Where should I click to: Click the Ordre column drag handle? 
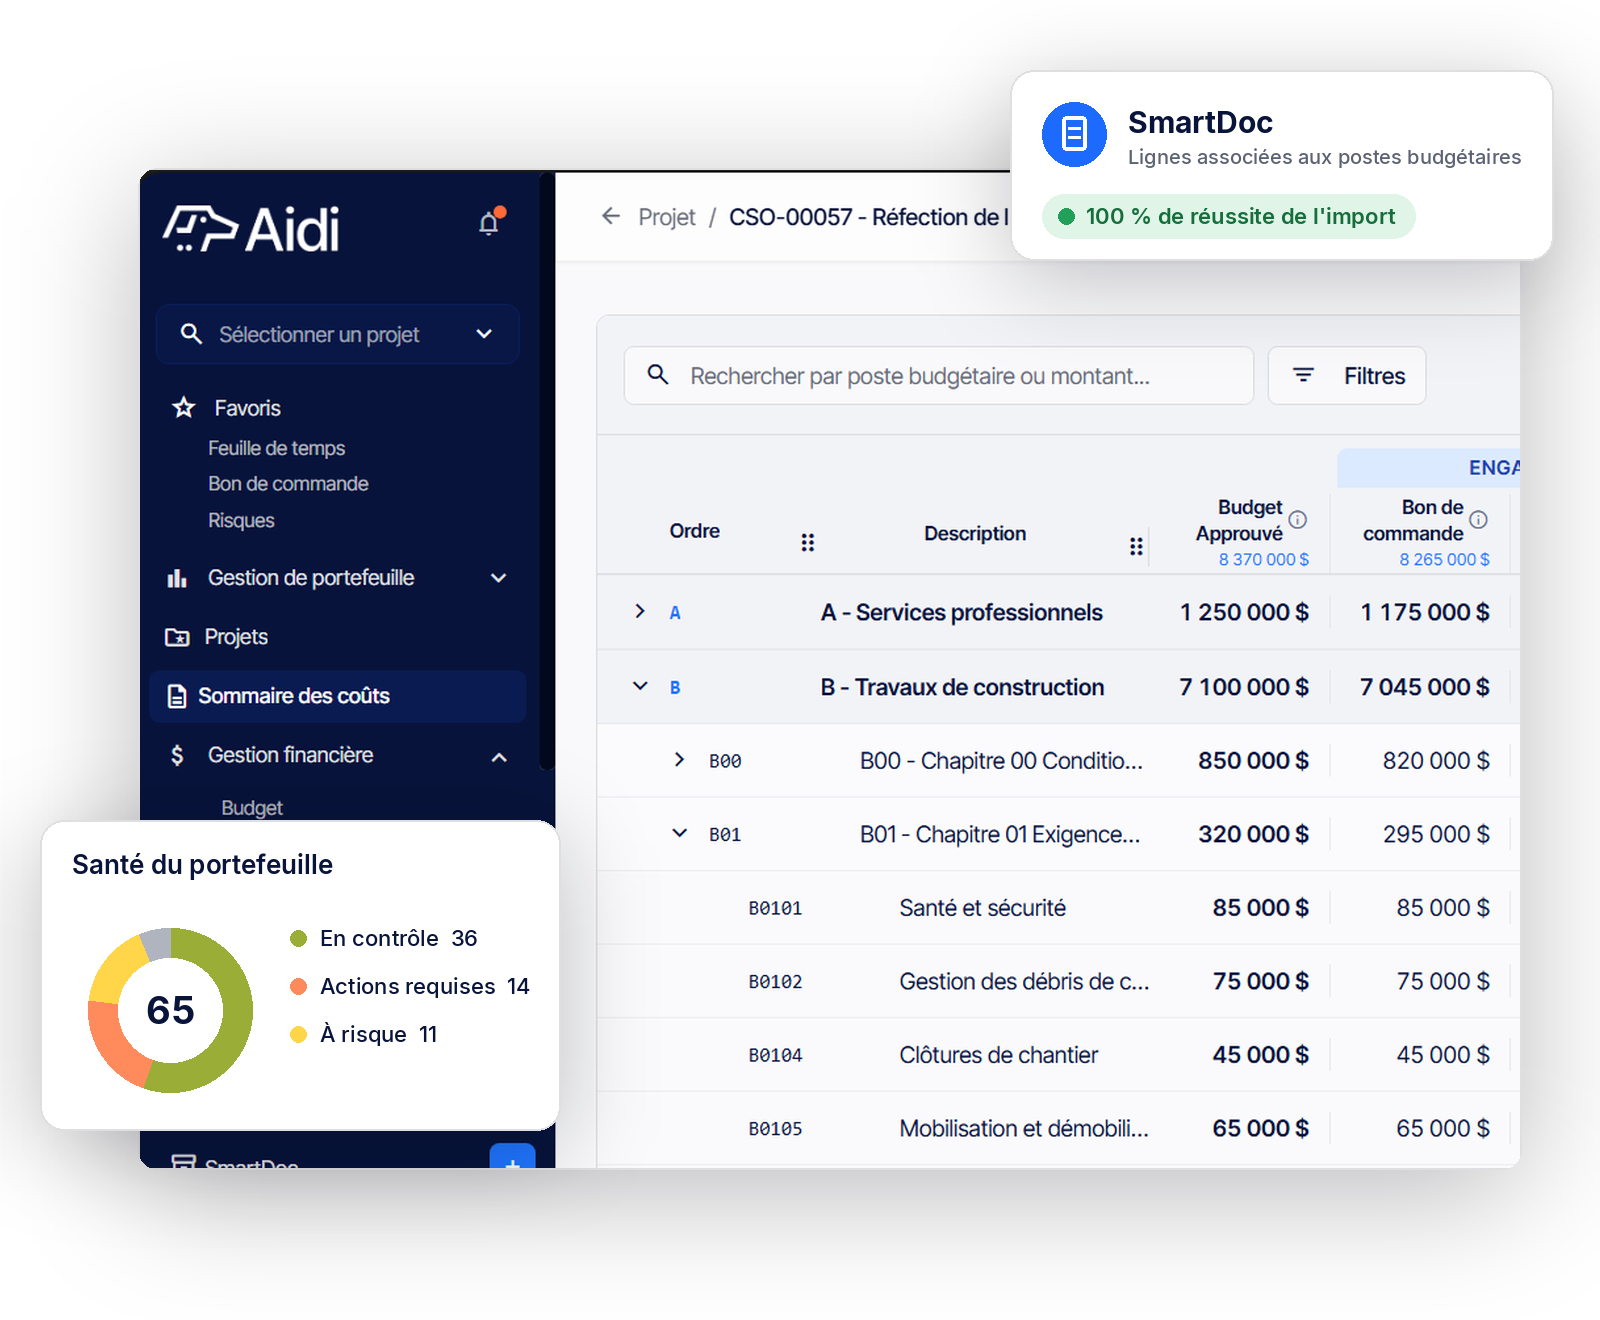pos(808,542)
